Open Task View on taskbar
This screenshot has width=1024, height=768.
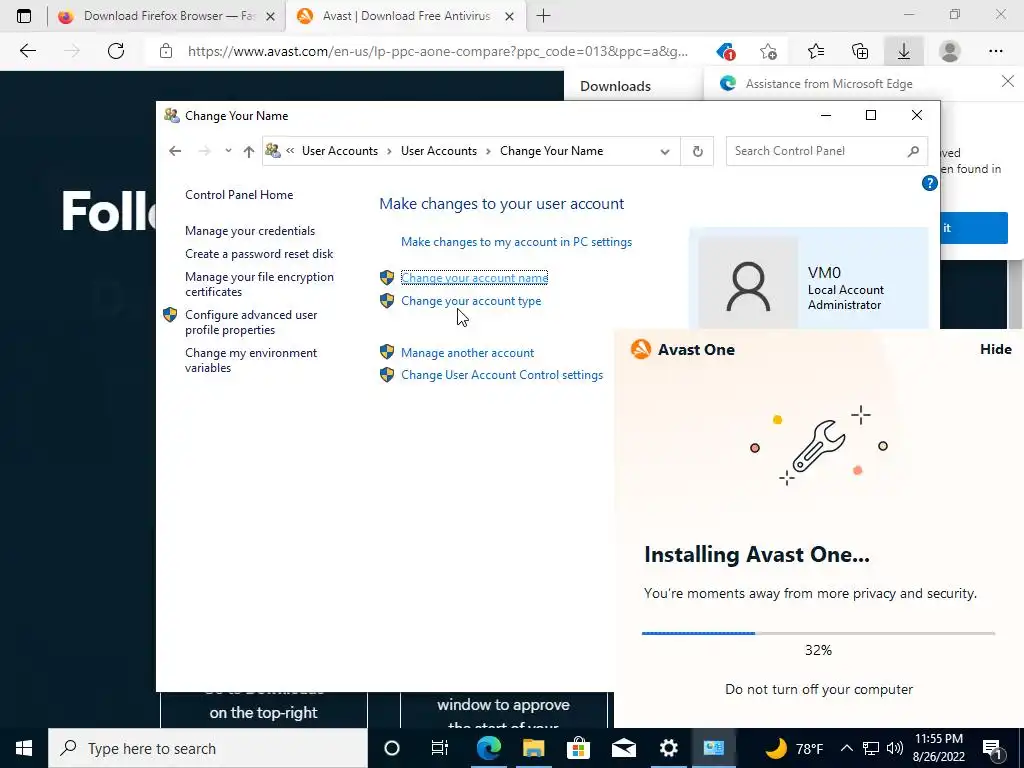coord(440,748)
